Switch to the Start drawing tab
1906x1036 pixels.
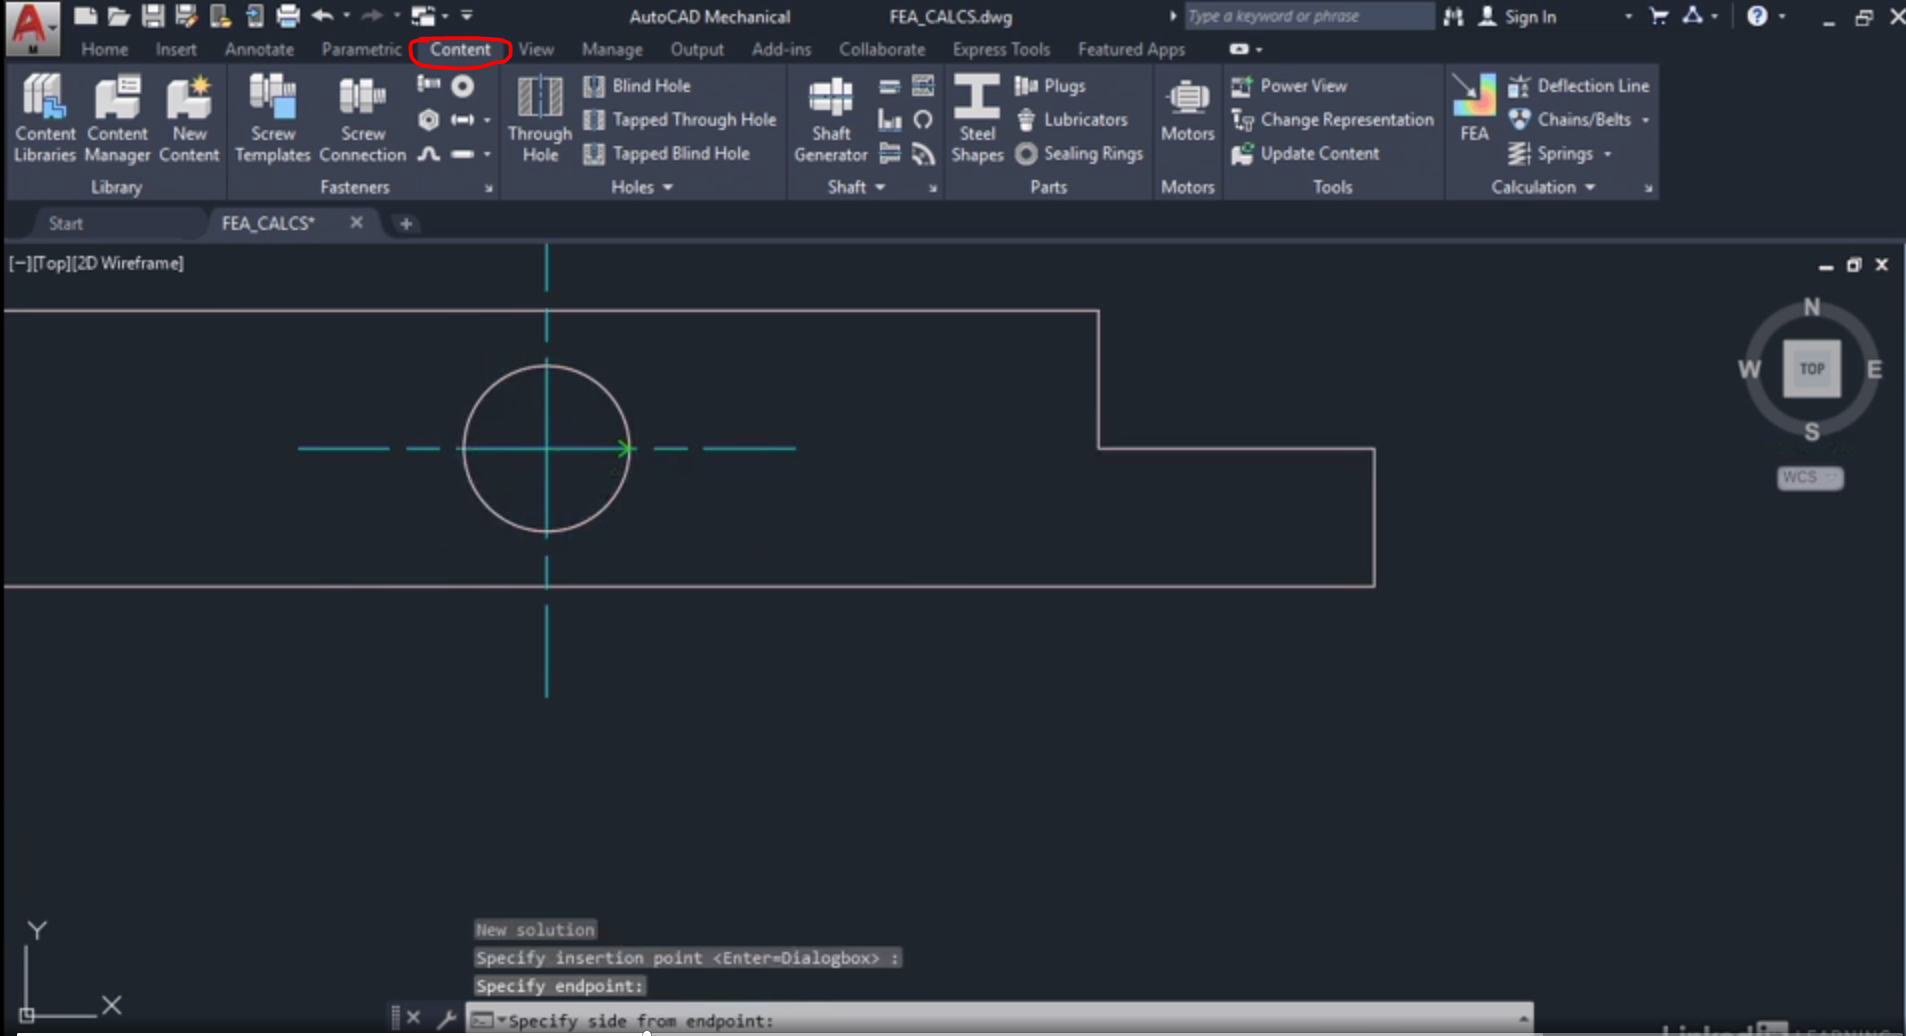(x=66, y=224)
